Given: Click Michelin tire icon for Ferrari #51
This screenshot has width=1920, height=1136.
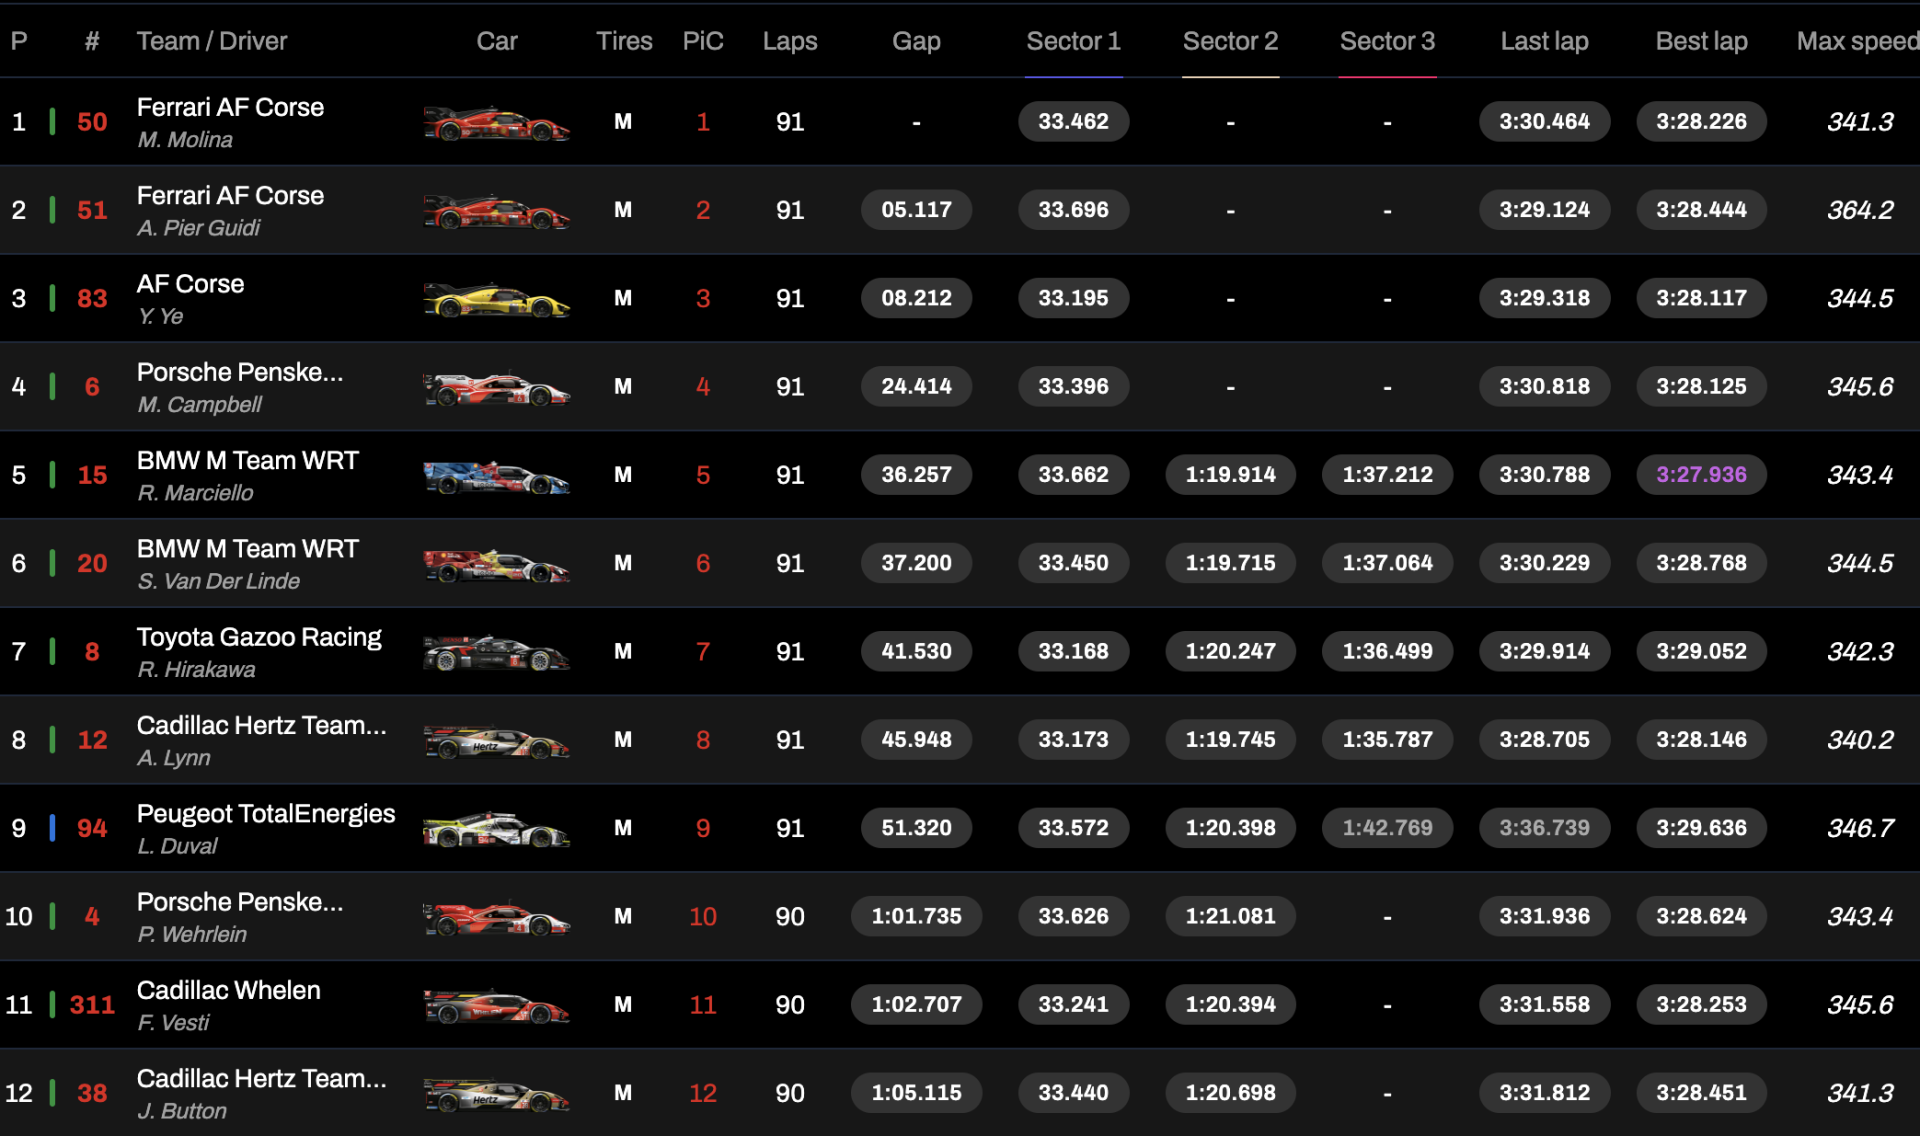Looking at the screenshot, I should (x=622, y=210).
